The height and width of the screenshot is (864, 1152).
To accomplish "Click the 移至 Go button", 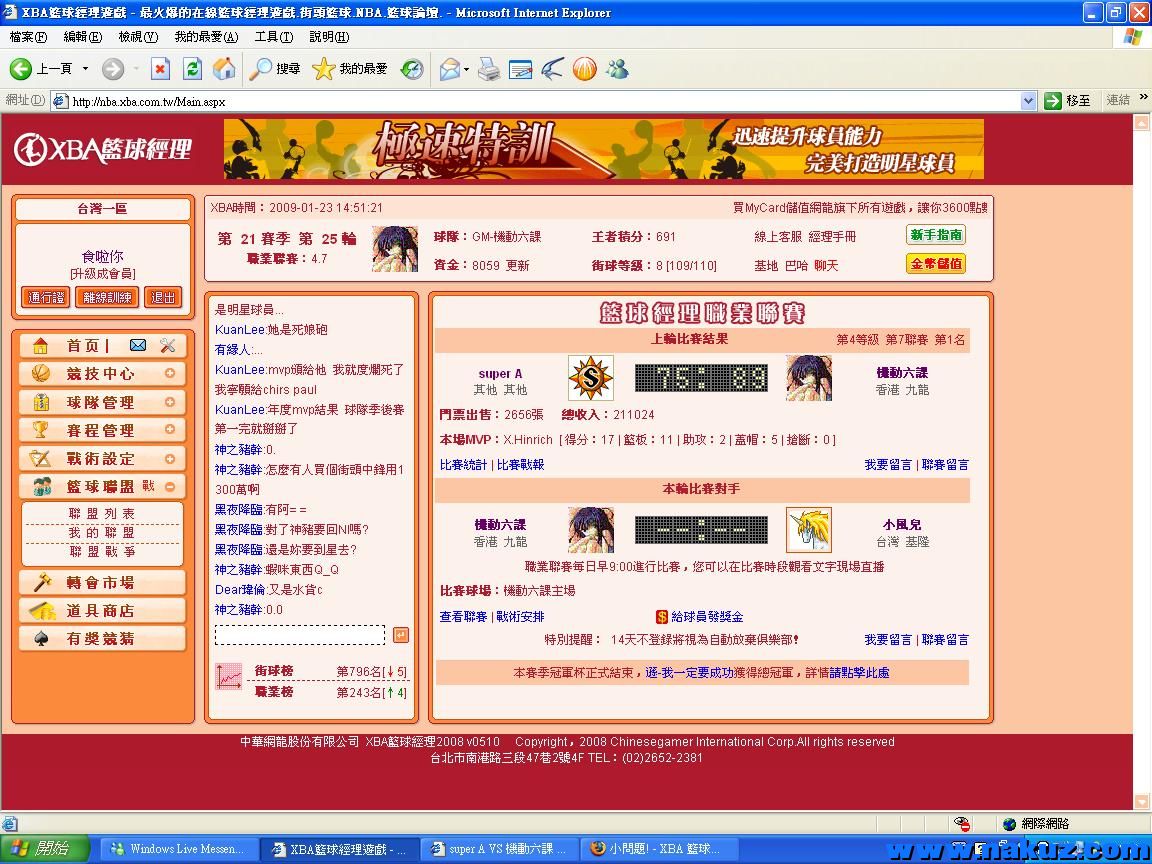I will point(1068,101).
